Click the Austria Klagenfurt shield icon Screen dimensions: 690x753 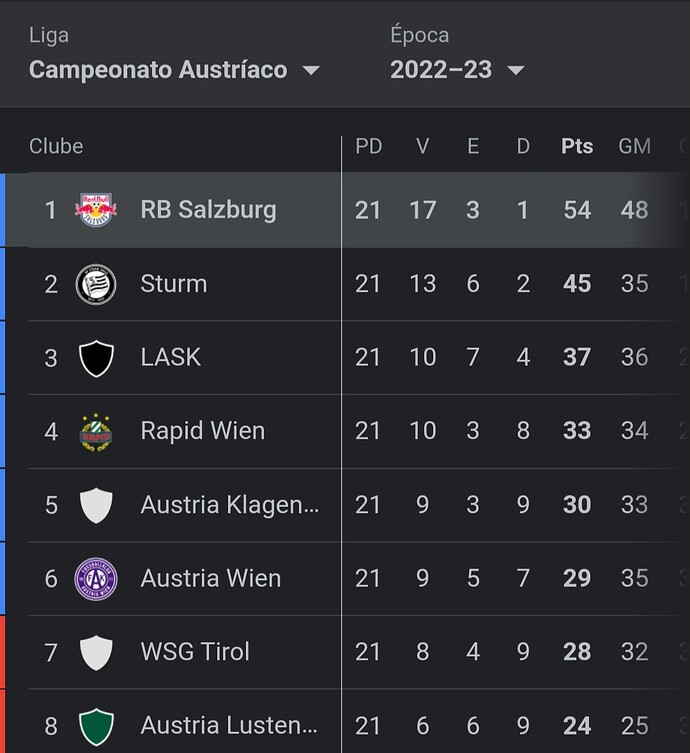click(96, 505)
